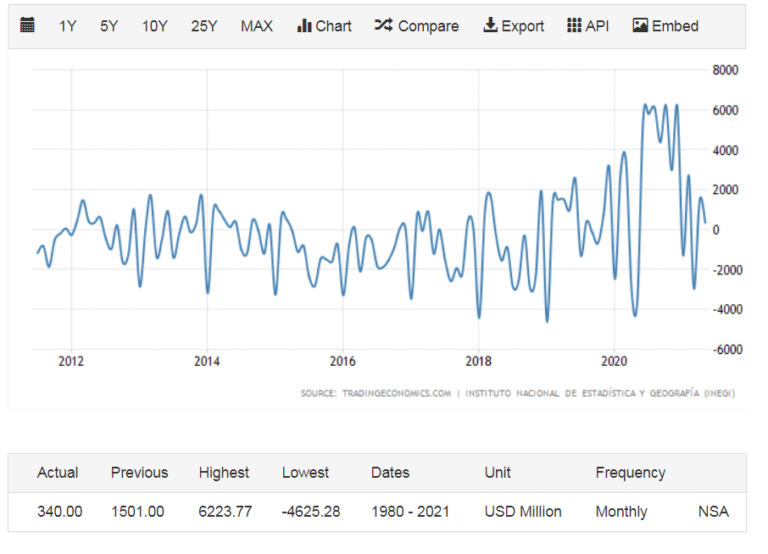The image size is (768, 554).
Task: Click the 2018 x-axis label
Action: 478,361
